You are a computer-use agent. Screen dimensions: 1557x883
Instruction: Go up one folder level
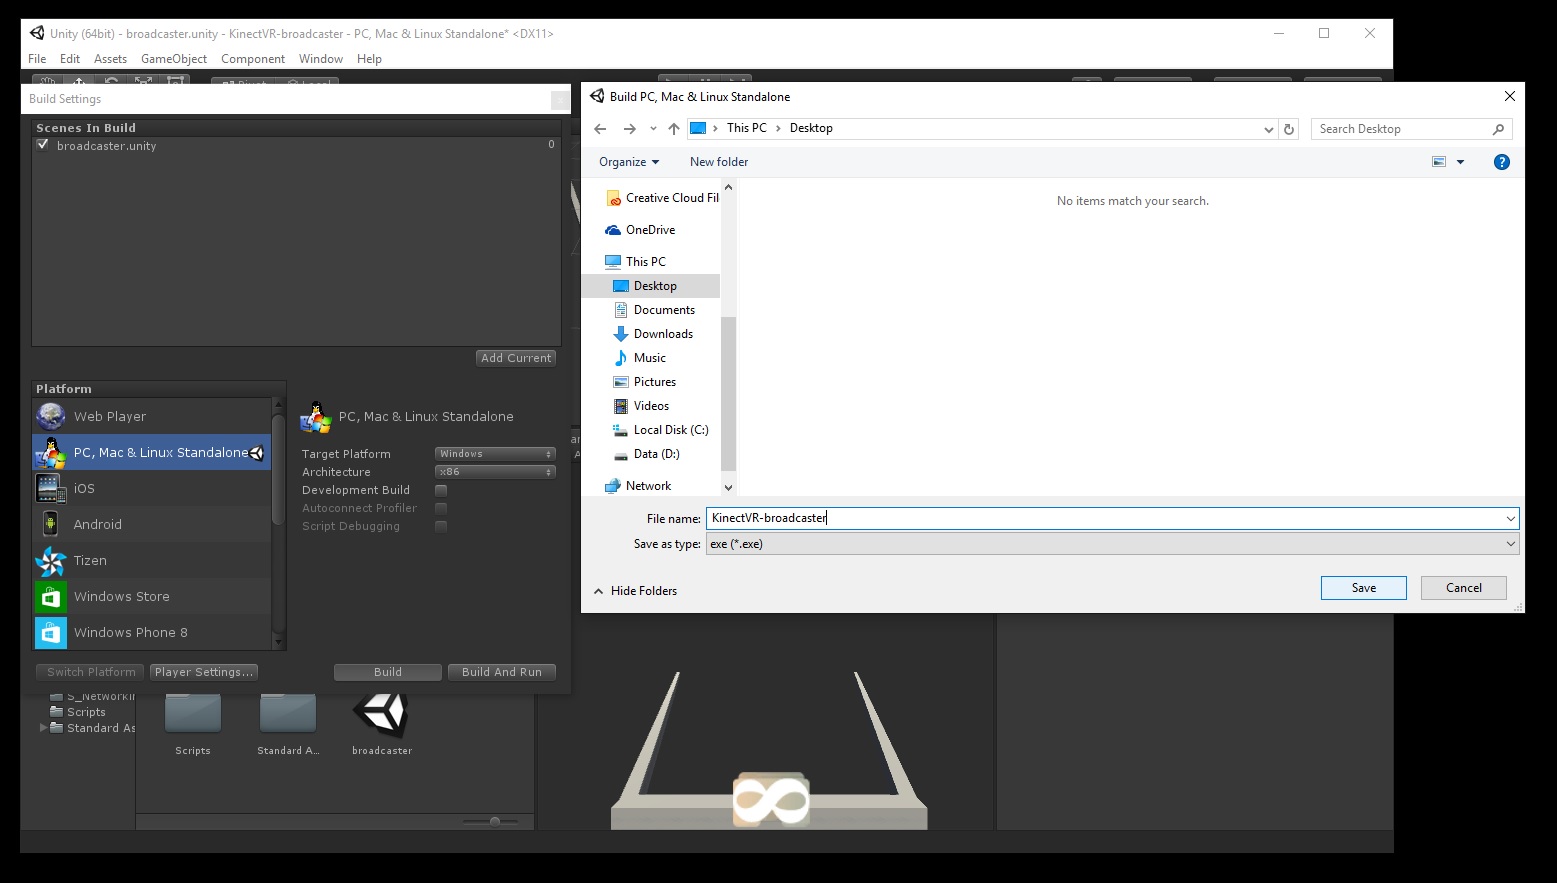click(x=674, y=129)
